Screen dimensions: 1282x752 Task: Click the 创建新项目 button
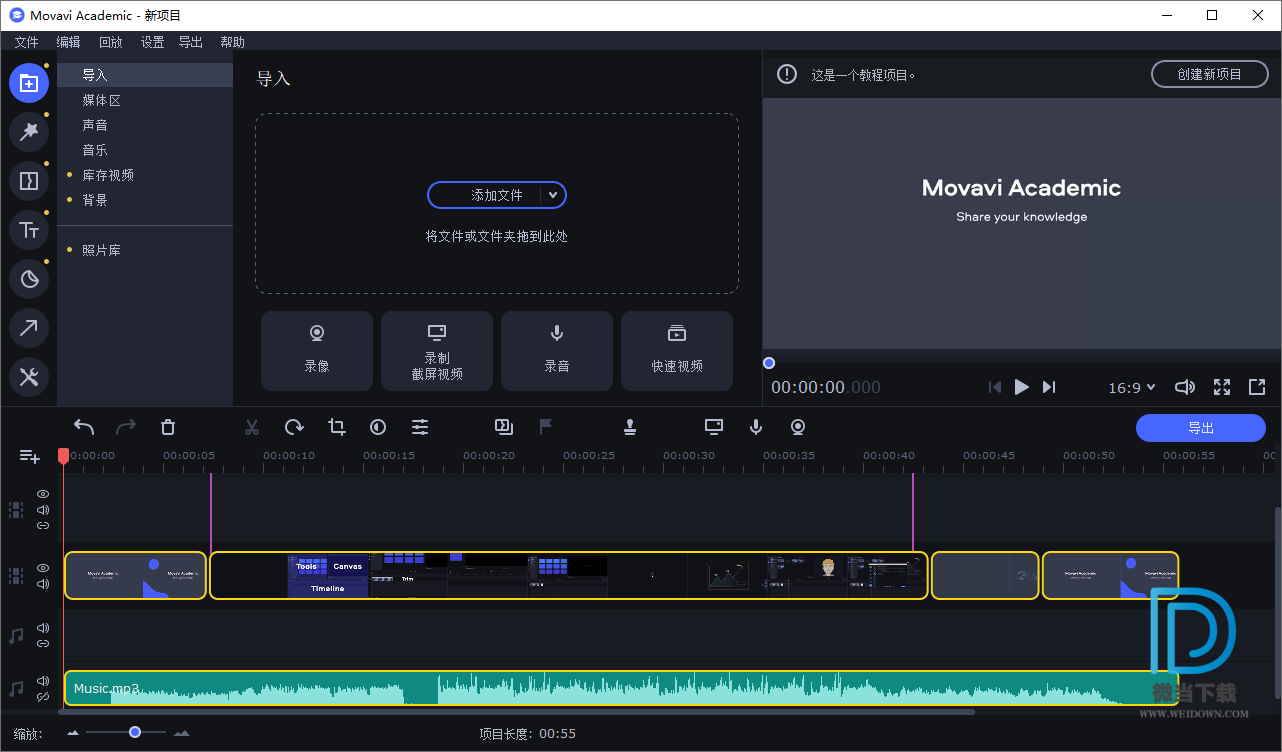click(x=1209, y=74)
